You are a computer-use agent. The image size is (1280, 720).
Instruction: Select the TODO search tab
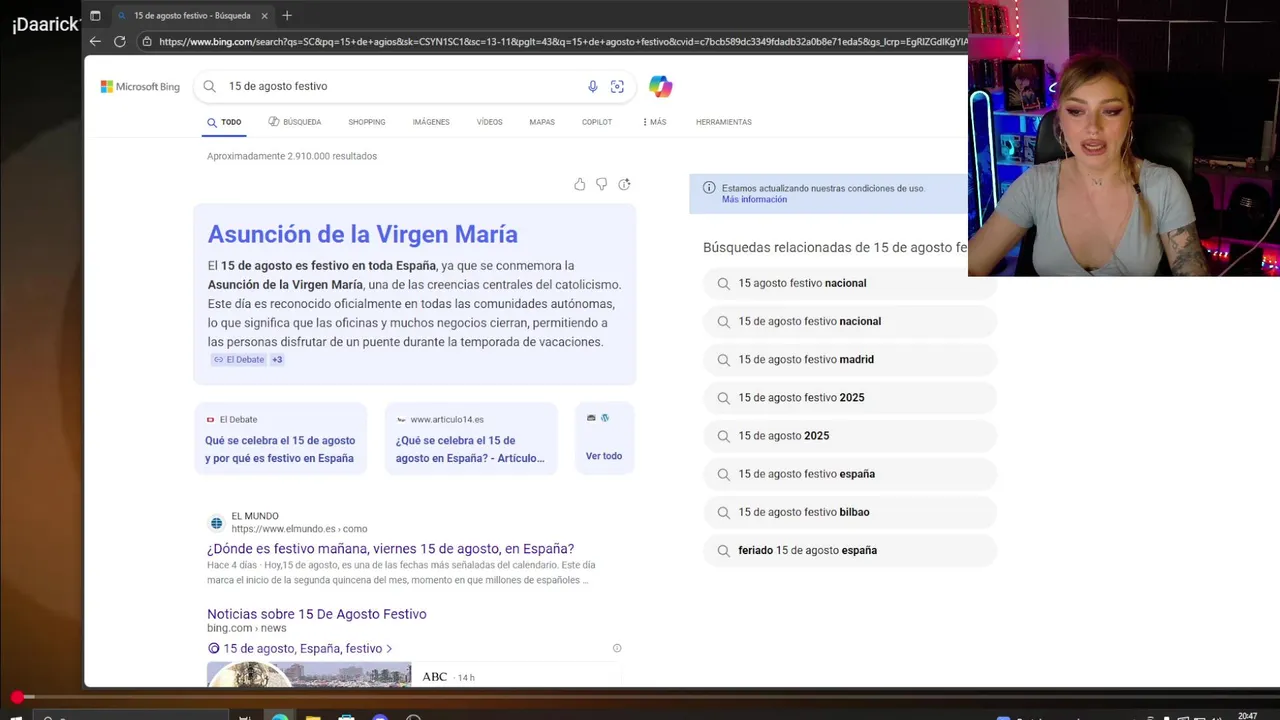(x=224, y=122)
